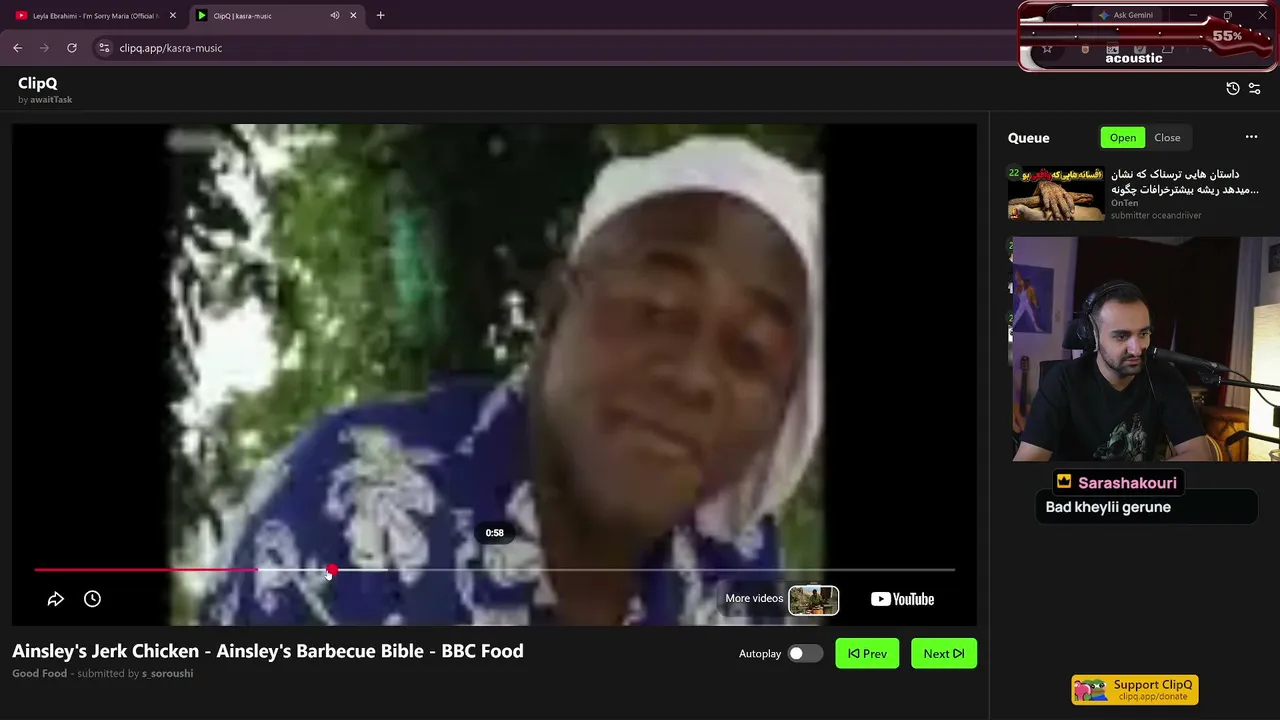The width and height of the screenshot is (1280, 720).
Task: Switch to the Leyla Ebrahimi YouTube tab
Action: pos(95,15)
